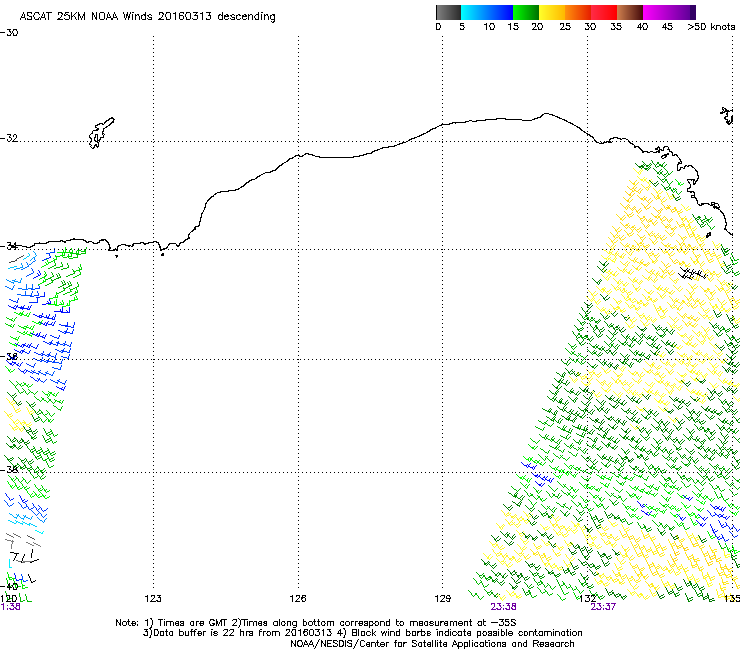Click the purple '23:38' swath time label

tap(503, 607)
